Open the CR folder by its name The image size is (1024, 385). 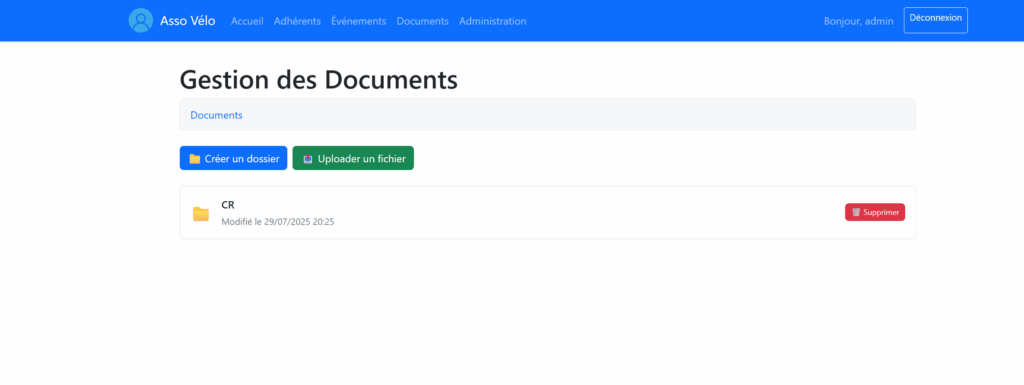tap(228, 205)
